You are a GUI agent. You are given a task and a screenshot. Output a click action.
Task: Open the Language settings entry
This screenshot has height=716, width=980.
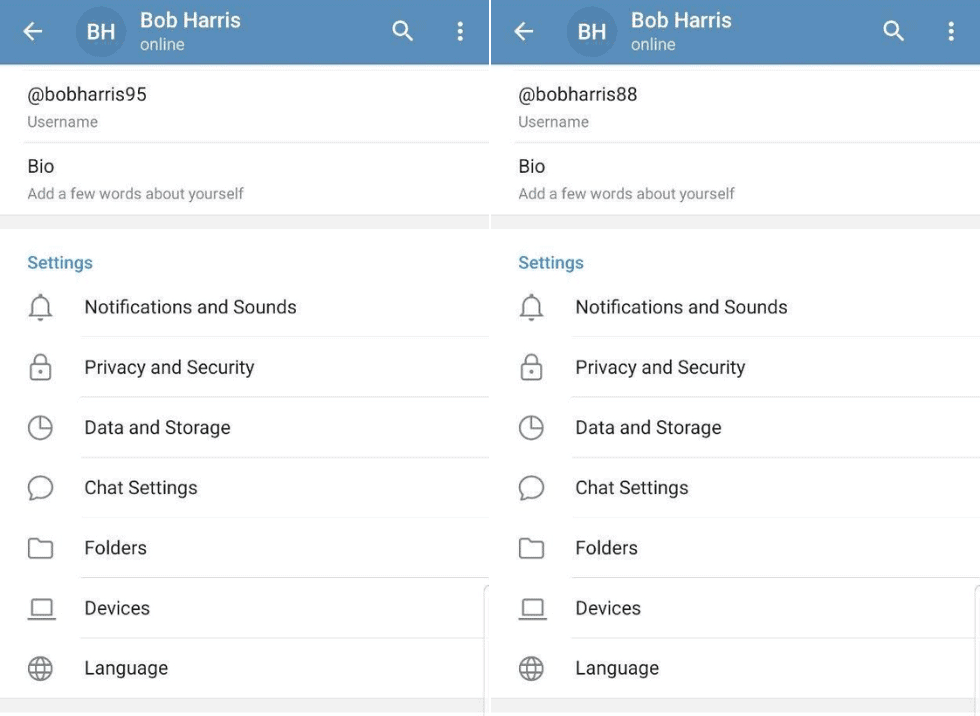[126, 668]
